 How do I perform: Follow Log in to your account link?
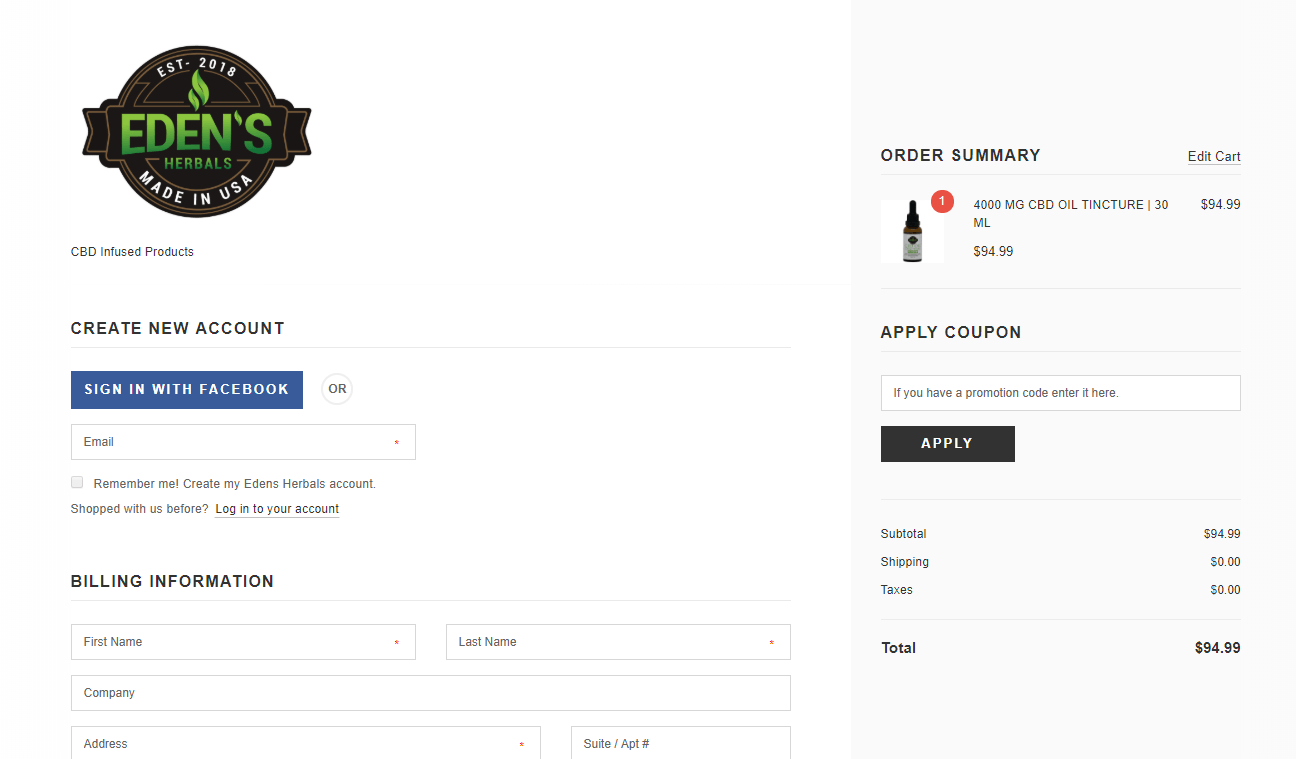[277, 509]
